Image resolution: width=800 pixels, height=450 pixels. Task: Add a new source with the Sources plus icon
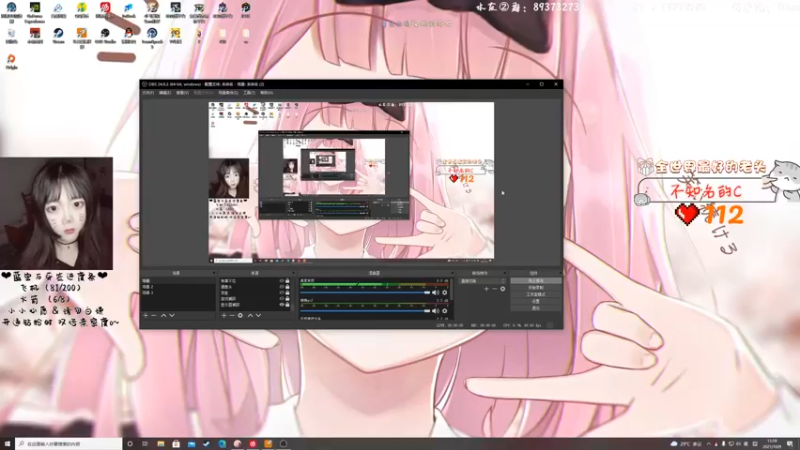(224, 315)
